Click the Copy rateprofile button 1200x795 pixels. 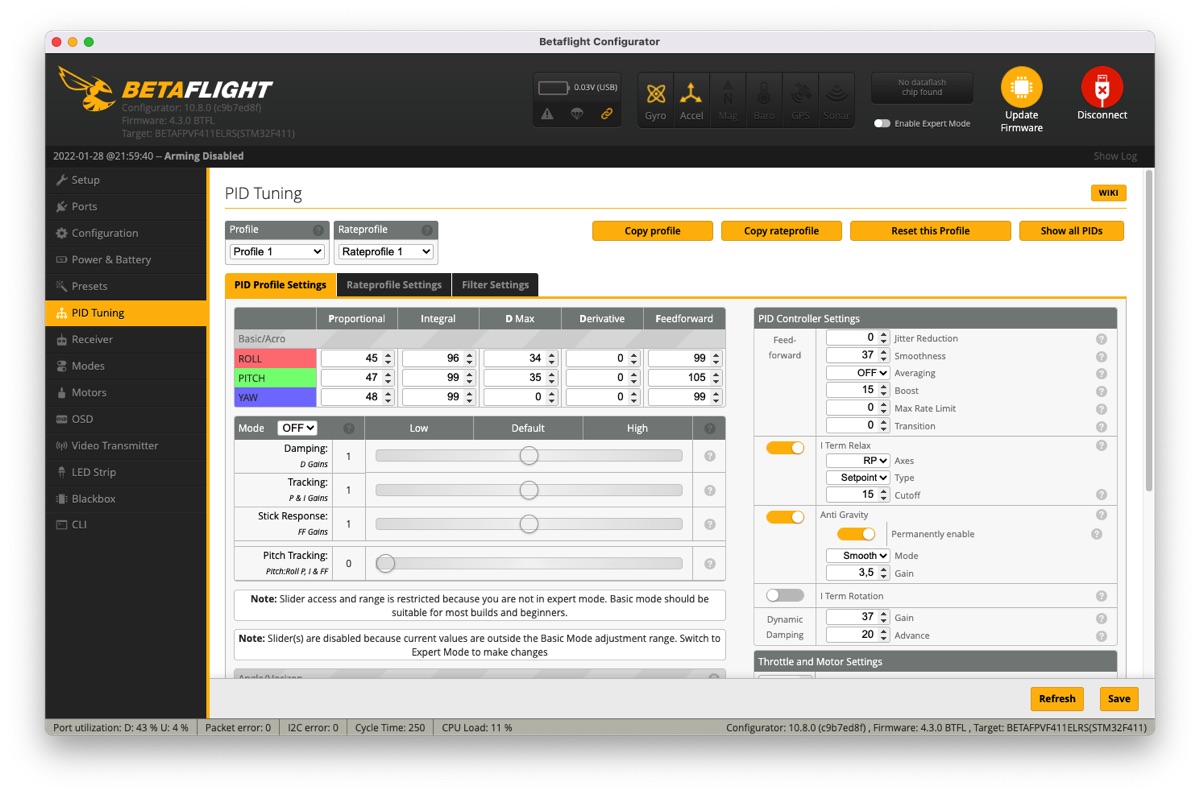[x=781, y=231]
